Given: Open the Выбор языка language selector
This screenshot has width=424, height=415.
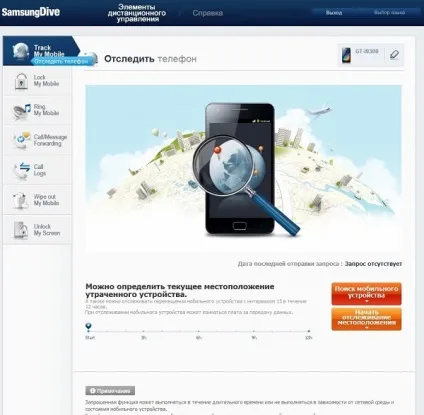Looking at the screenshot, I should (389, 13).
